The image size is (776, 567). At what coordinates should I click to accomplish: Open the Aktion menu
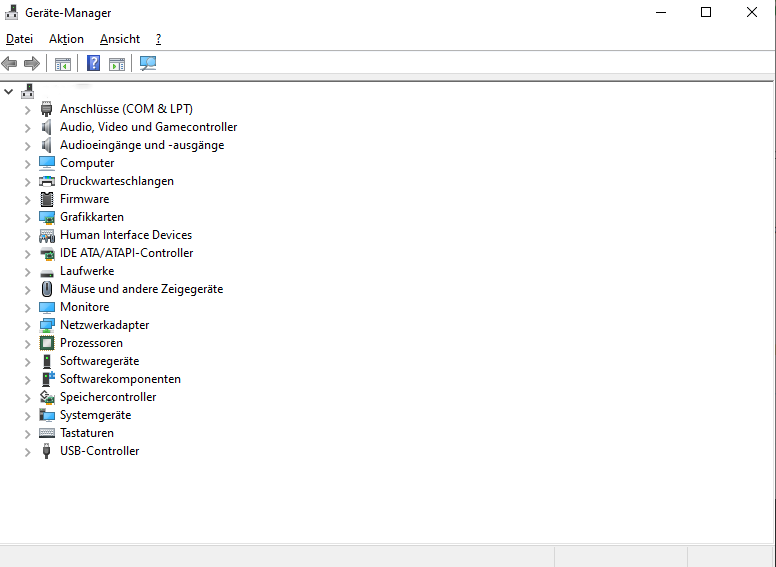coord(66,39)
